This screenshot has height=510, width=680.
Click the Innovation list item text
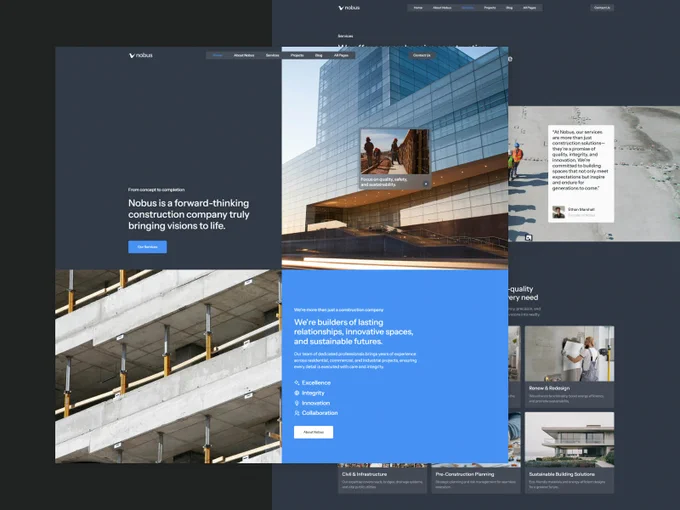pos(316,403)
